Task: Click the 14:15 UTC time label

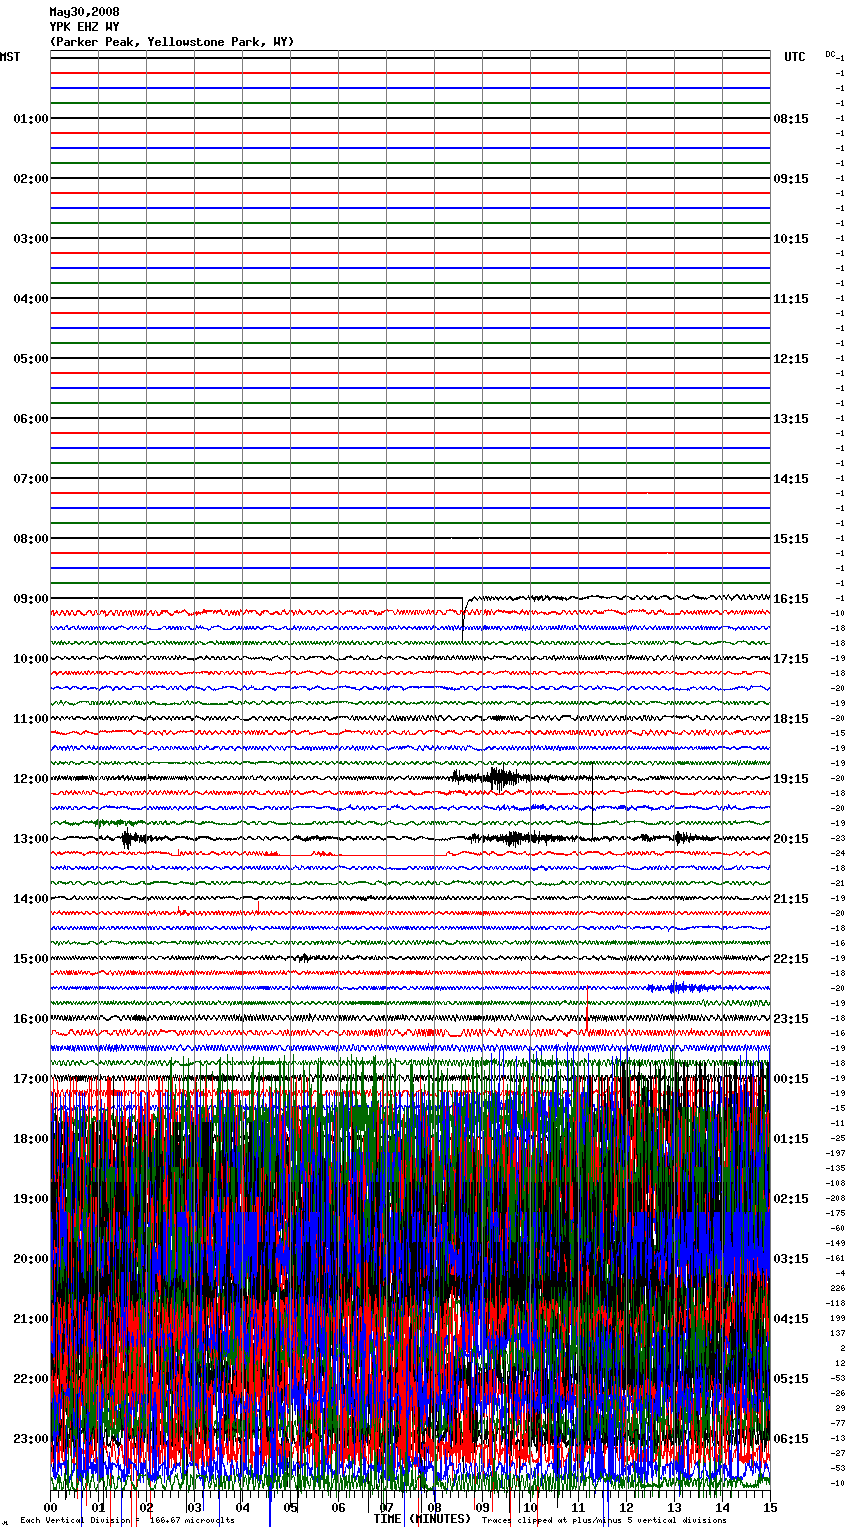Action: (x=791, y=479)
